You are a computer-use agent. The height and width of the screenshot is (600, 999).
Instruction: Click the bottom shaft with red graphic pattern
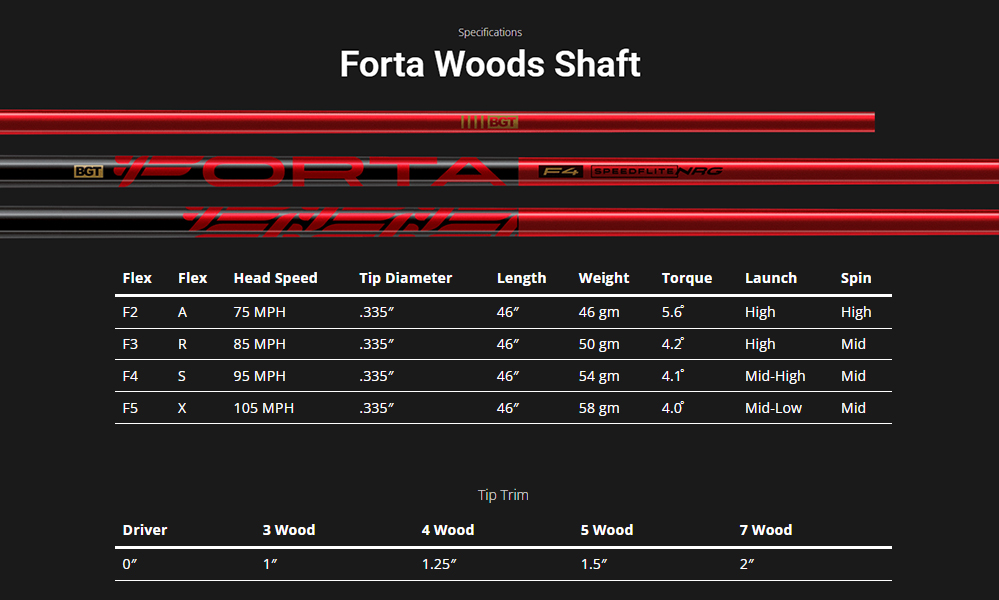500,221
